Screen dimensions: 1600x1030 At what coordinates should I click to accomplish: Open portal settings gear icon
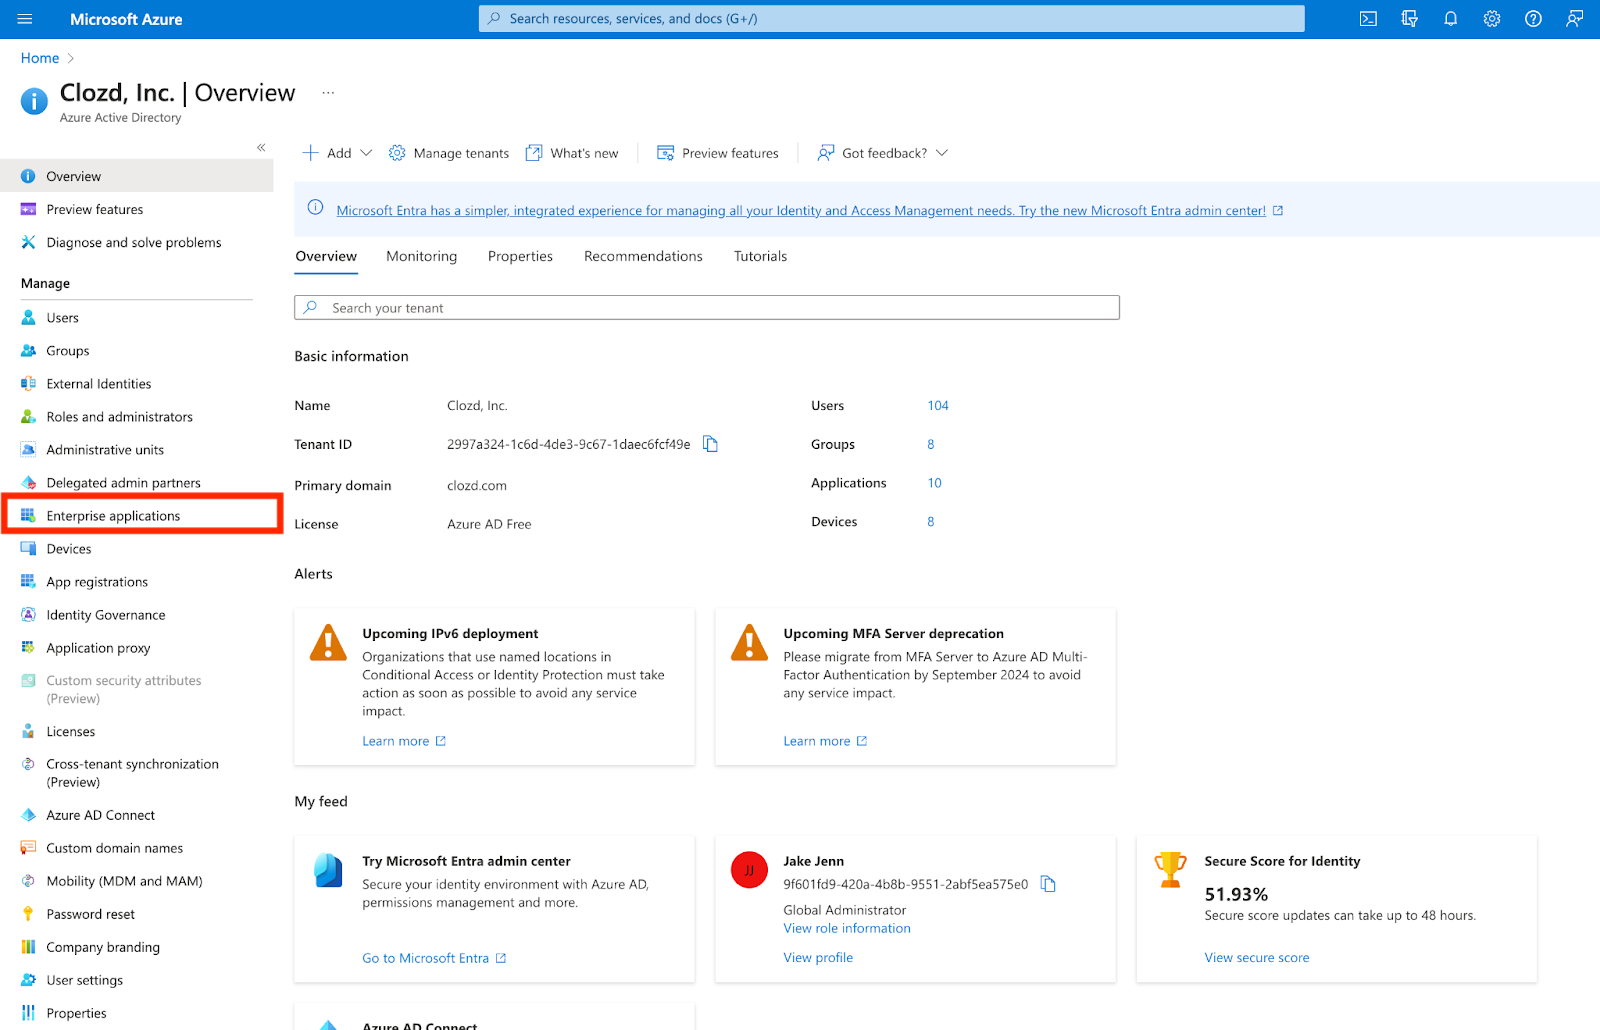[x=1491, y=19]
